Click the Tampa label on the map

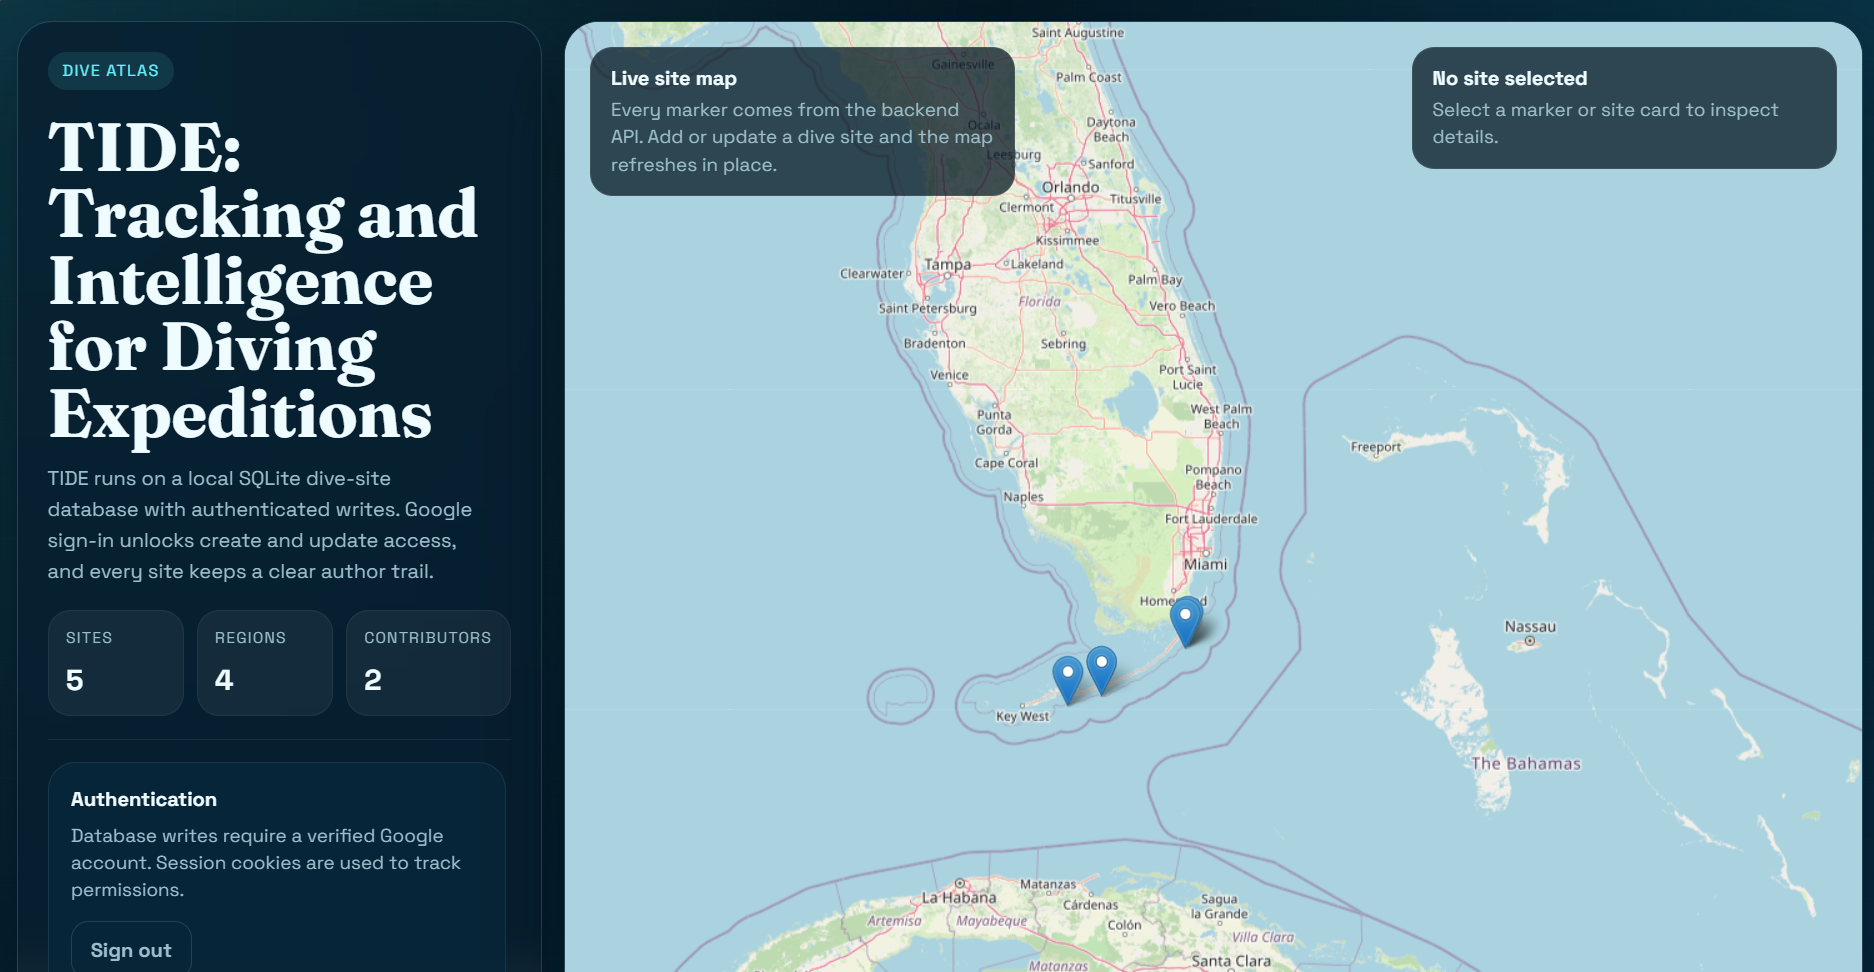947,264
